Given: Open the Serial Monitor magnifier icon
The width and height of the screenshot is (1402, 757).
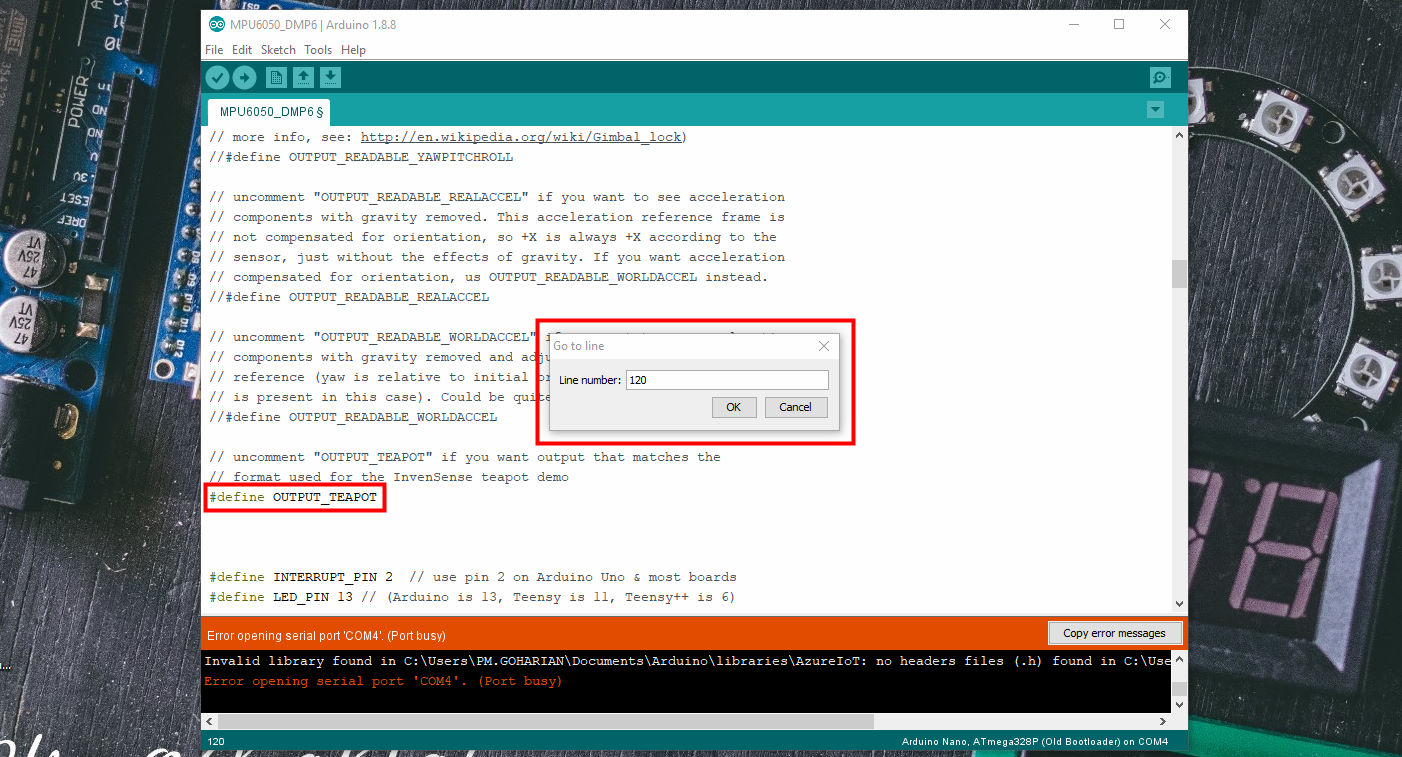Looking at the screenshot, I should [x=1159, y=78].
